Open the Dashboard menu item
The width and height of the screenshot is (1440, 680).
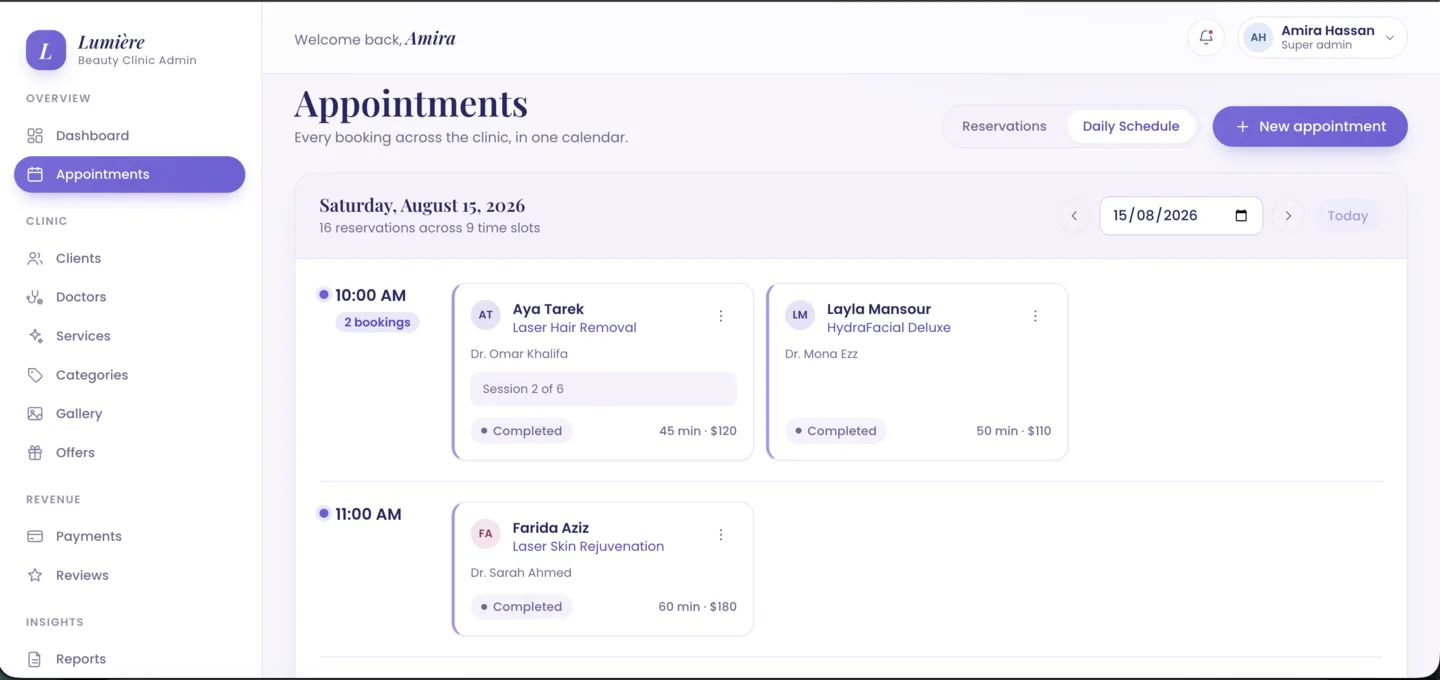tap(130, 136)
